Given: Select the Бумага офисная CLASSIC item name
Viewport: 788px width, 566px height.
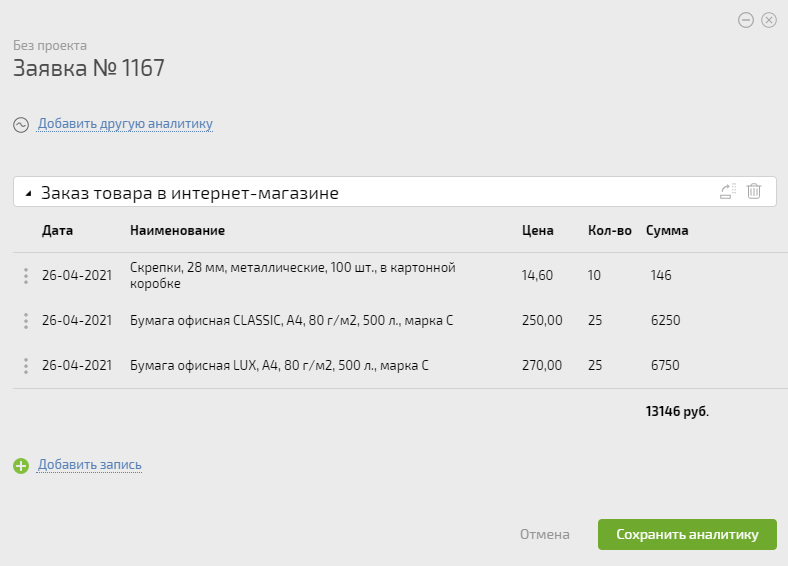Looking at the screenshot, I should click(x=291, y=321).
